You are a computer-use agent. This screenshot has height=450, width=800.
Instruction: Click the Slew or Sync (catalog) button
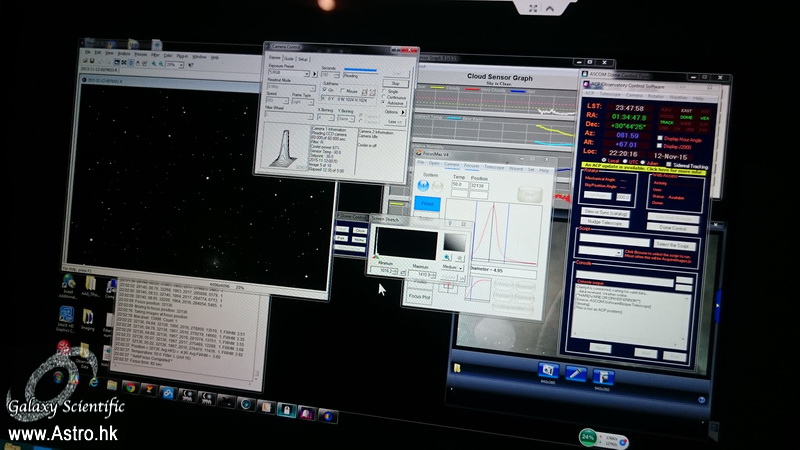coord(605,212)
